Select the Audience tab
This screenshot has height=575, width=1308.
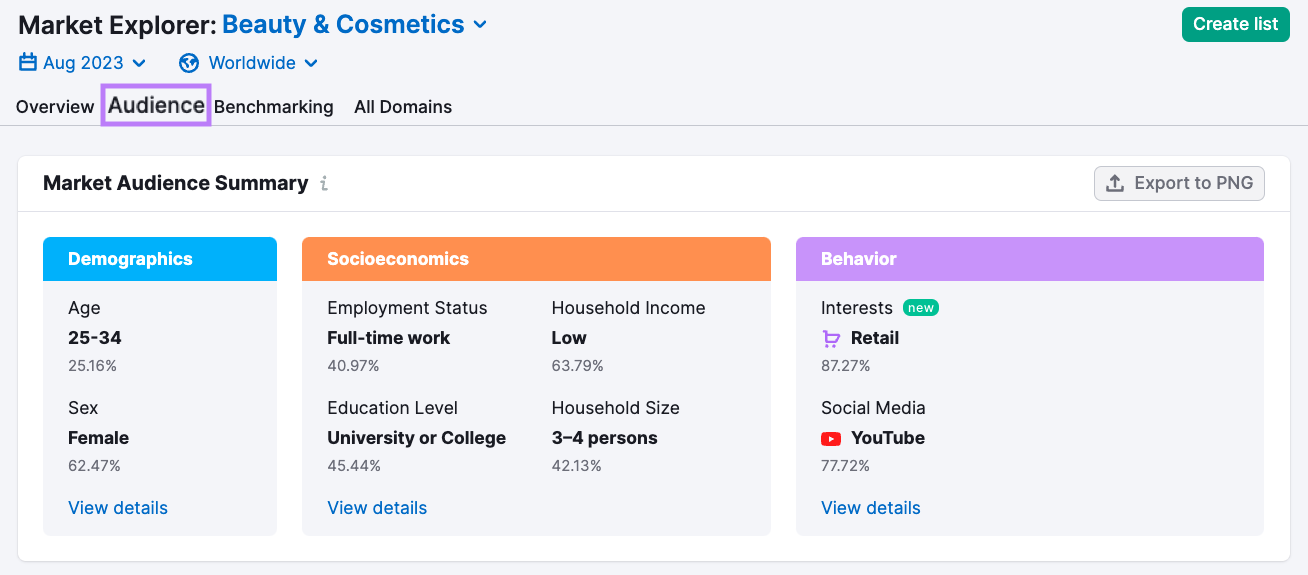[156, 106]
